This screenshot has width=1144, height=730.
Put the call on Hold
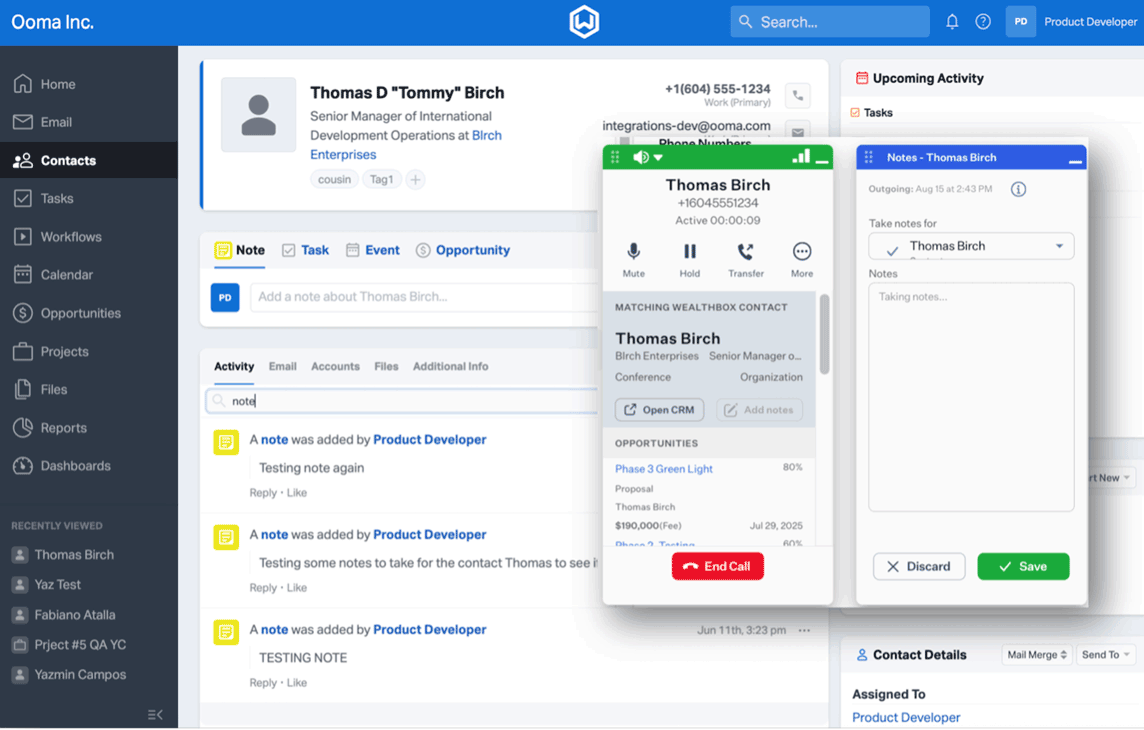pyautogui.click(x=689, y=252)
